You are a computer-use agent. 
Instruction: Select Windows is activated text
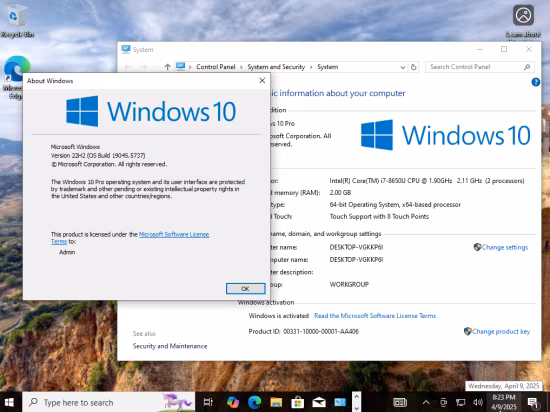[x=279, y=316]
